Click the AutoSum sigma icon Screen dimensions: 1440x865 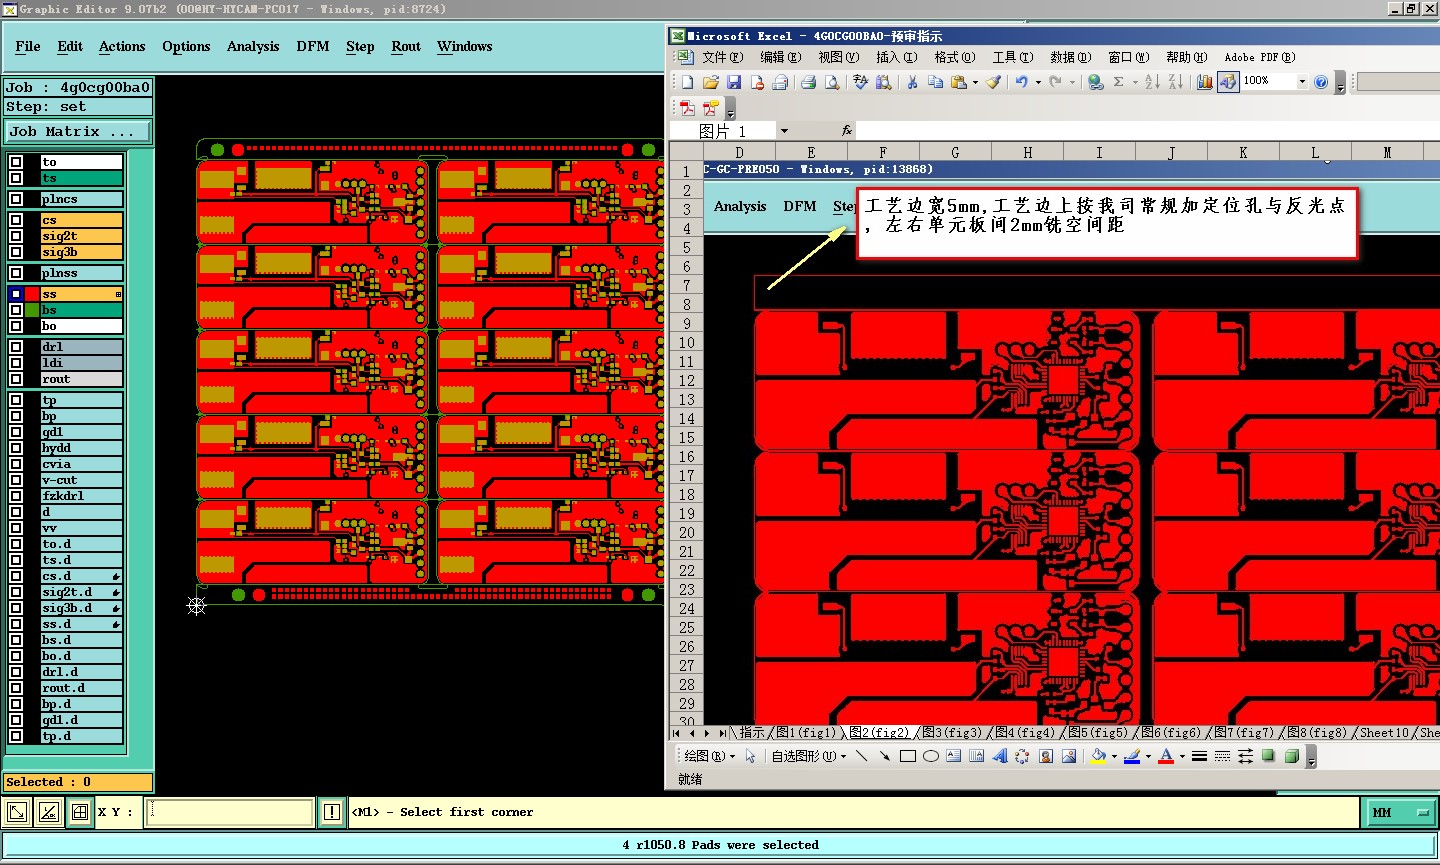click(x=1119, y=82)
